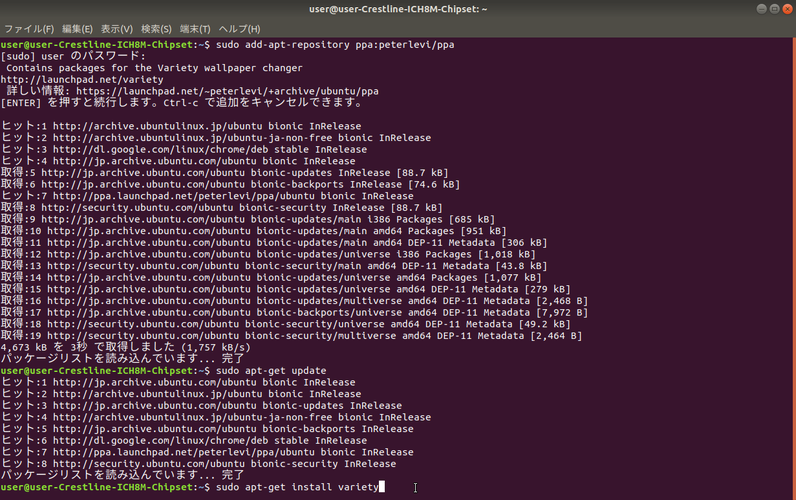Click the 取得:5 bionic-updates InRelease [88.7 kB] line
796x500 pixels.
(x=224, y=173)
